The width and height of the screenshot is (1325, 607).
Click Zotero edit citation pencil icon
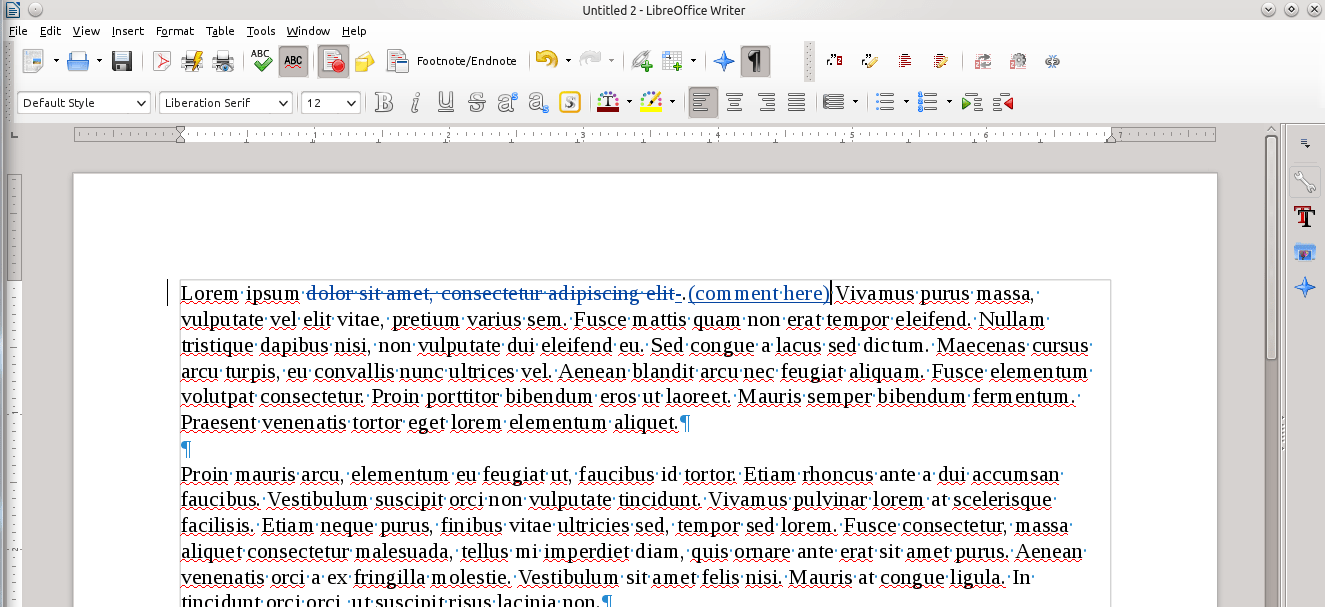869,61
